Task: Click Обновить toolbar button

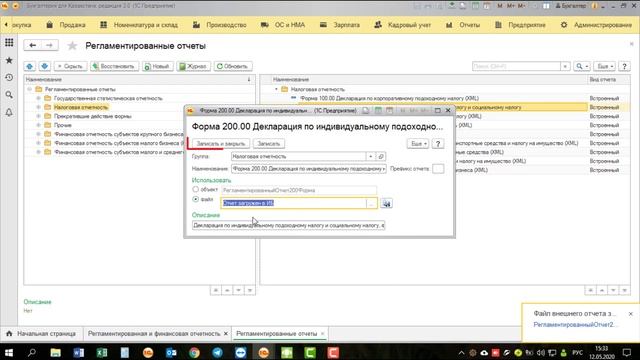Action: [x=233, y=66]
